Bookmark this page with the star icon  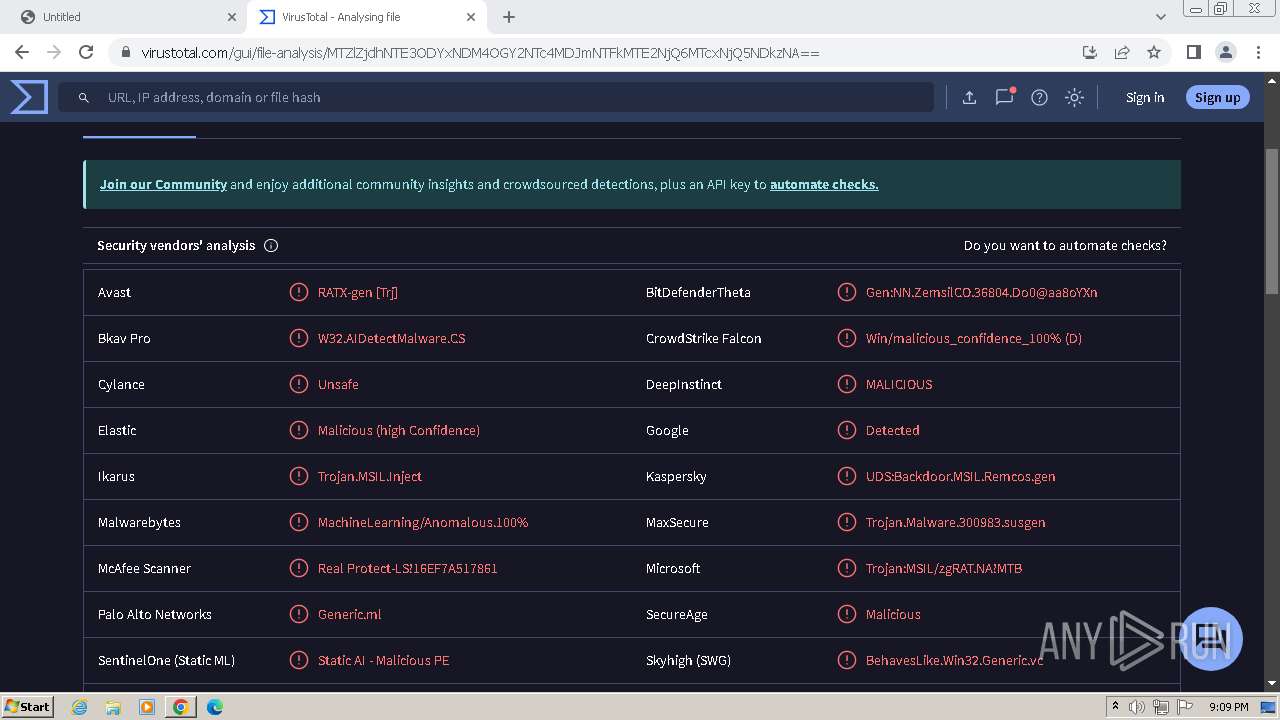click(x=1154, y=52)
